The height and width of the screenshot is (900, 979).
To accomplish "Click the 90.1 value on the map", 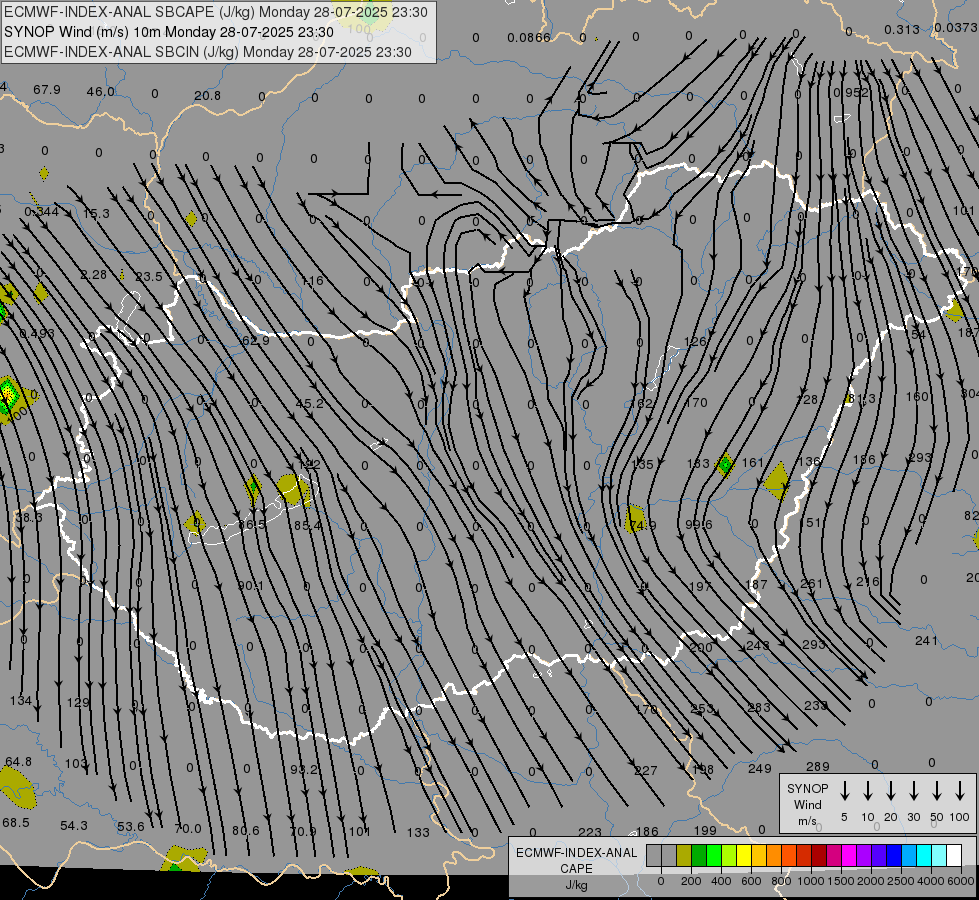I will point(250,586).
